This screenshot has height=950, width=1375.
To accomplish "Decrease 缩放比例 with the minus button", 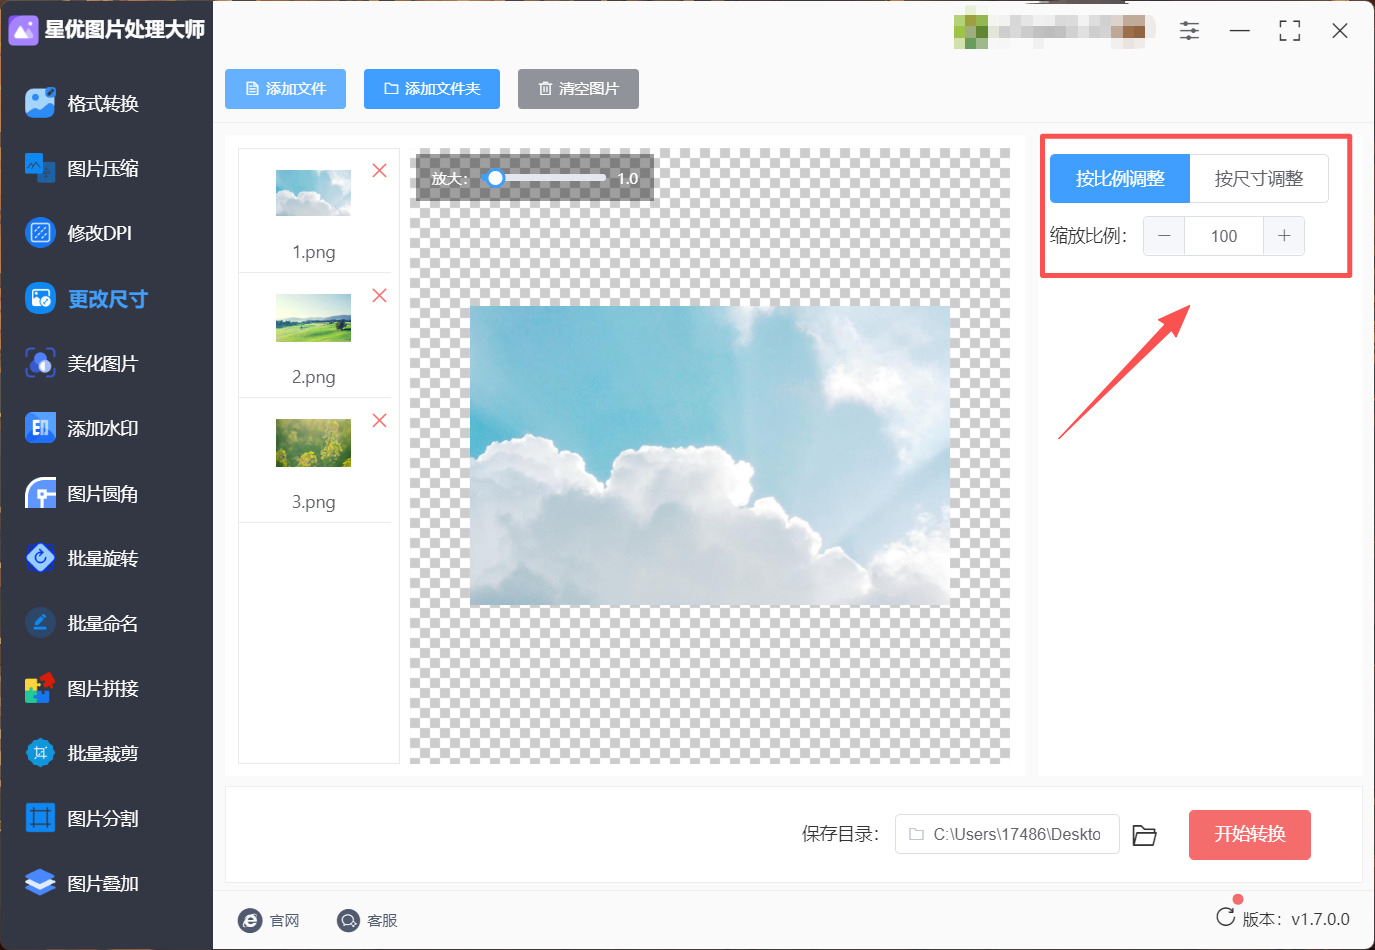I will coord(1164,236).
